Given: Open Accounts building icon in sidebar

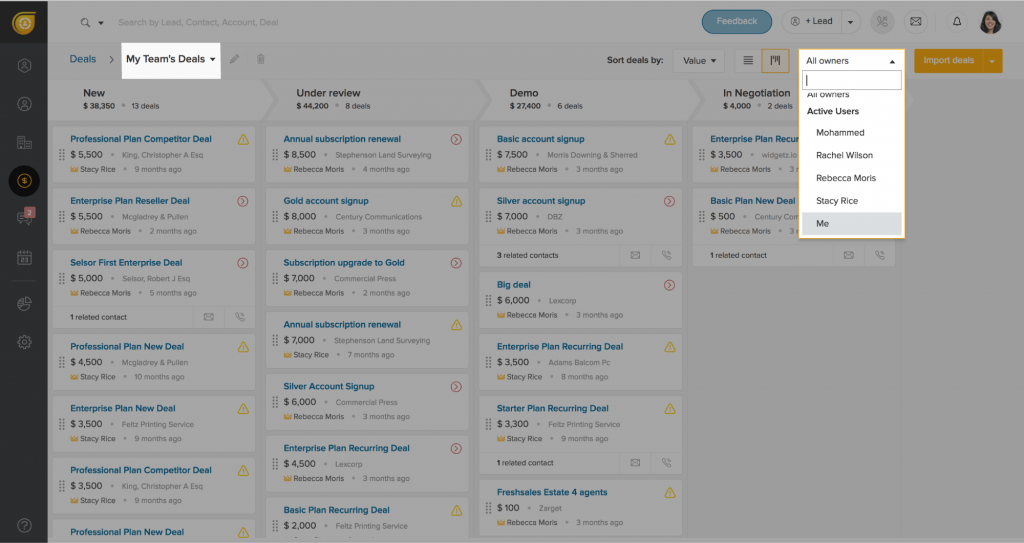Looking at the screenshot, I should tap(24, 142).
